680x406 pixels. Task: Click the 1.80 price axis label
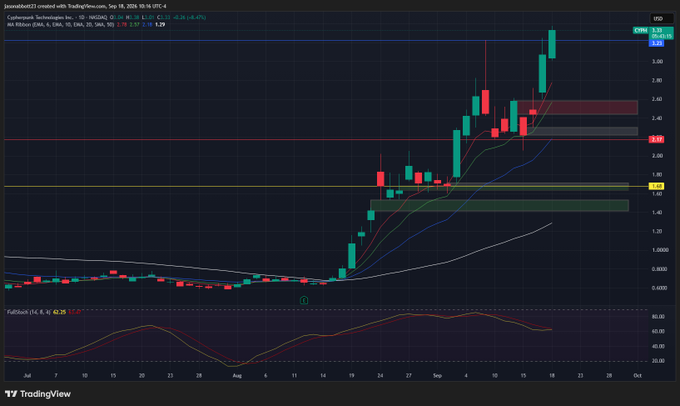click(657, 175)
